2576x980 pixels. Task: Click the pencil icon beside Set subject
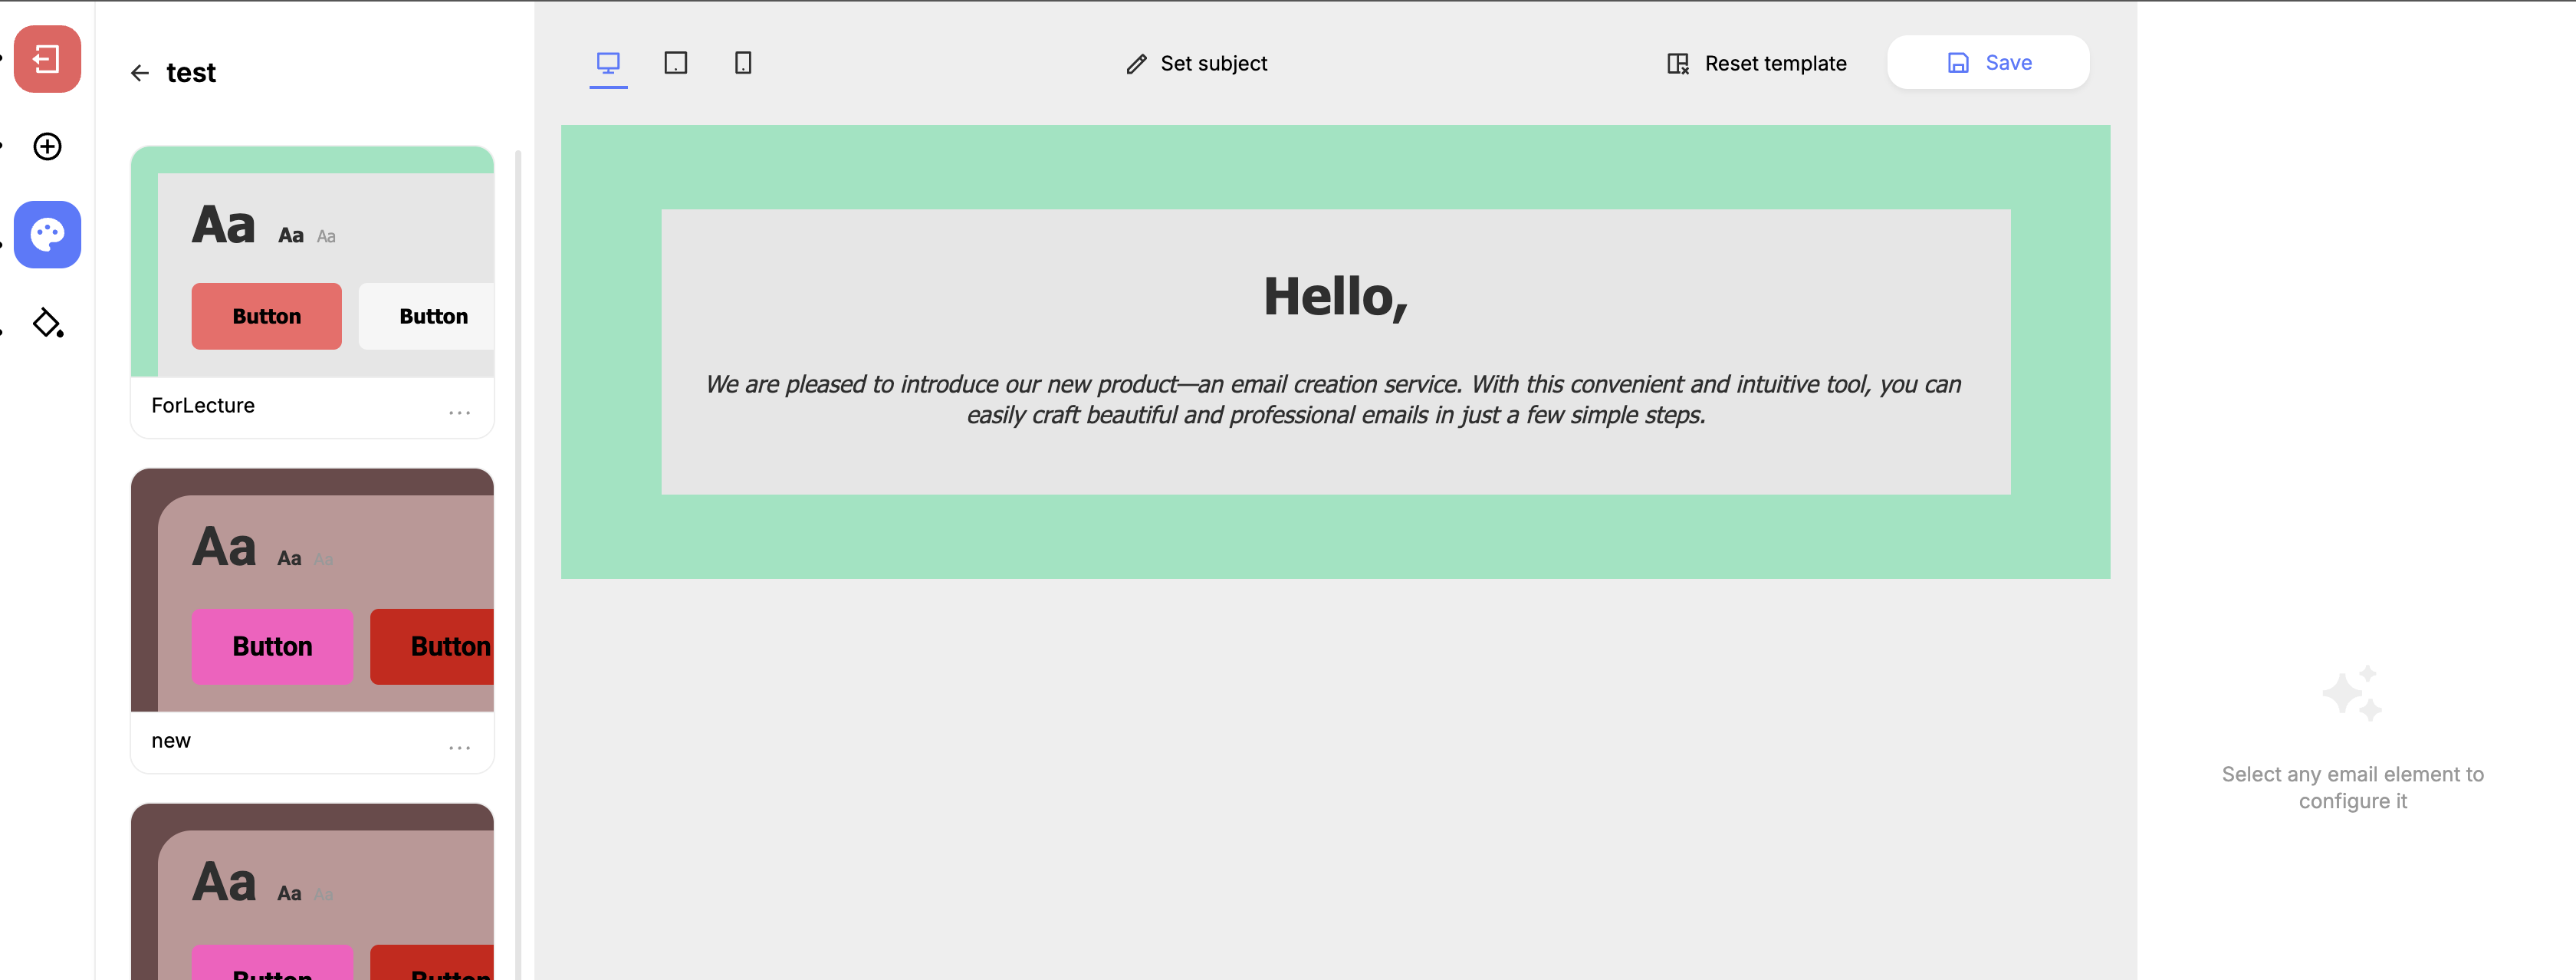[1136, 64]
